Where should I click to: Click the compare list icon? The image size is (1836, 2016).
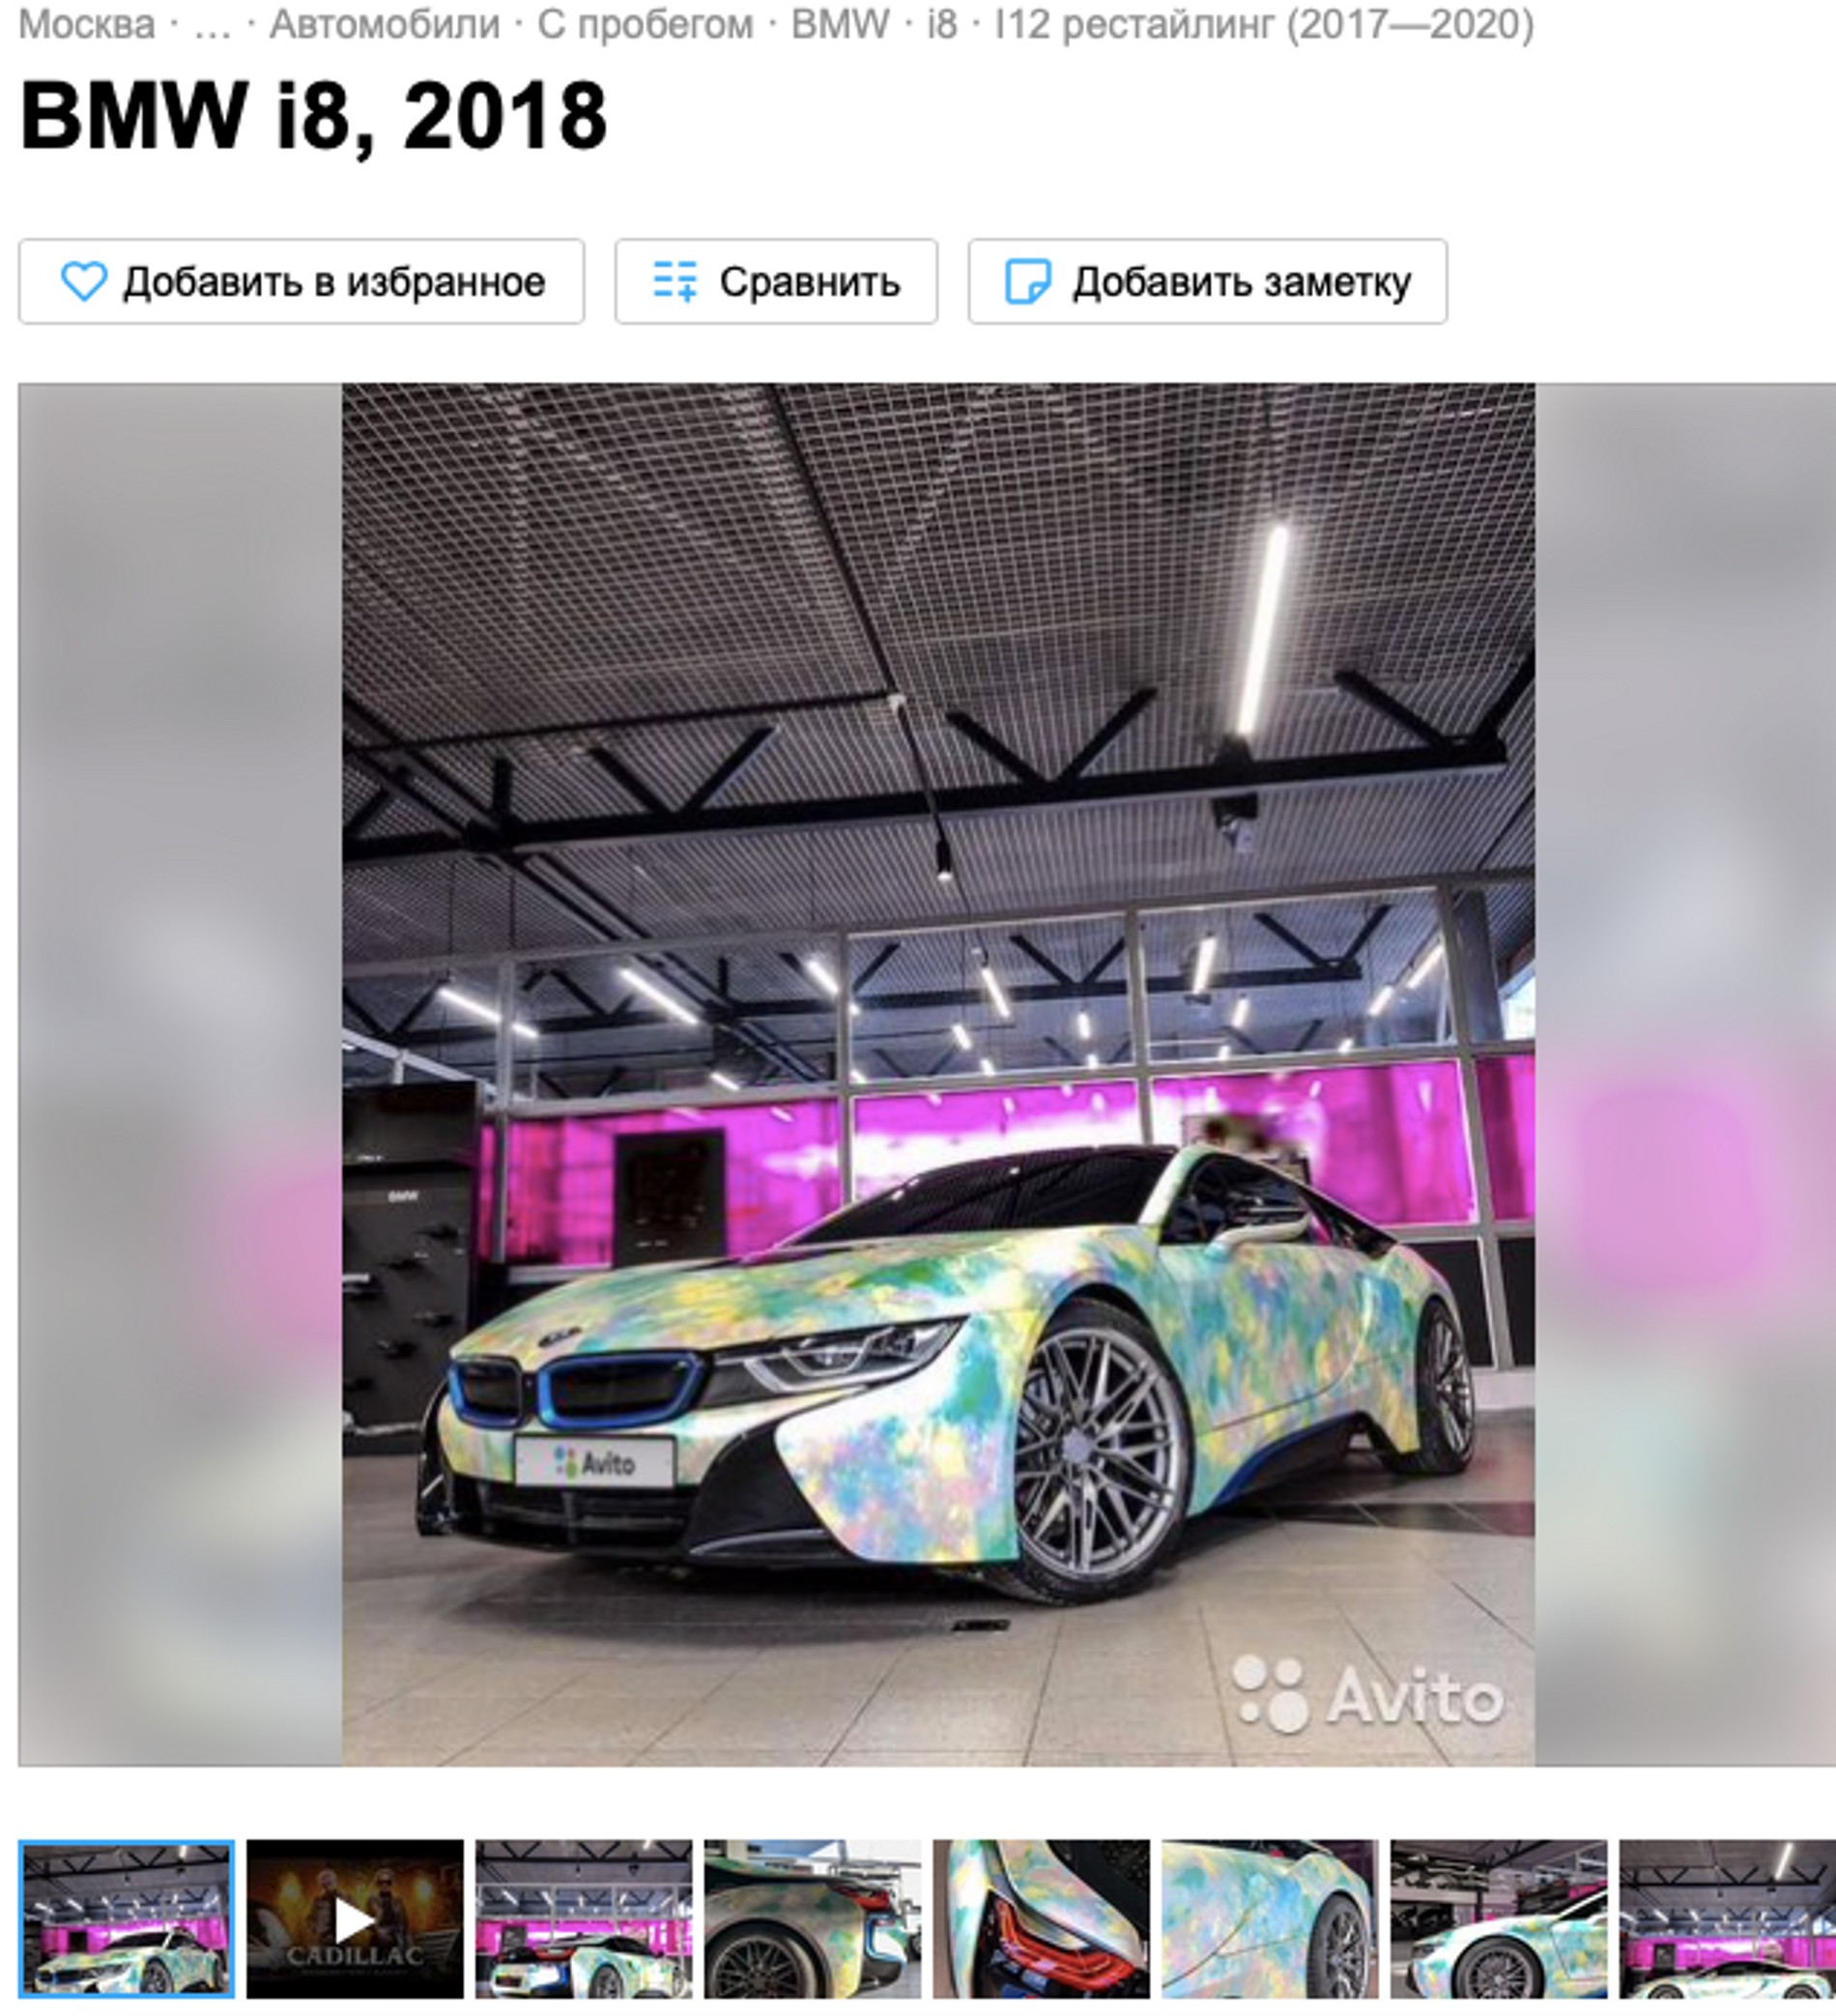(x=675, y=281)
